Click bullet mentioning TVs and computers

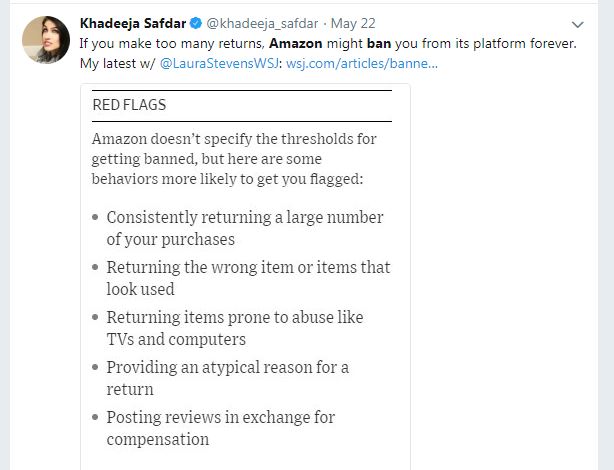tap(235, 328)
